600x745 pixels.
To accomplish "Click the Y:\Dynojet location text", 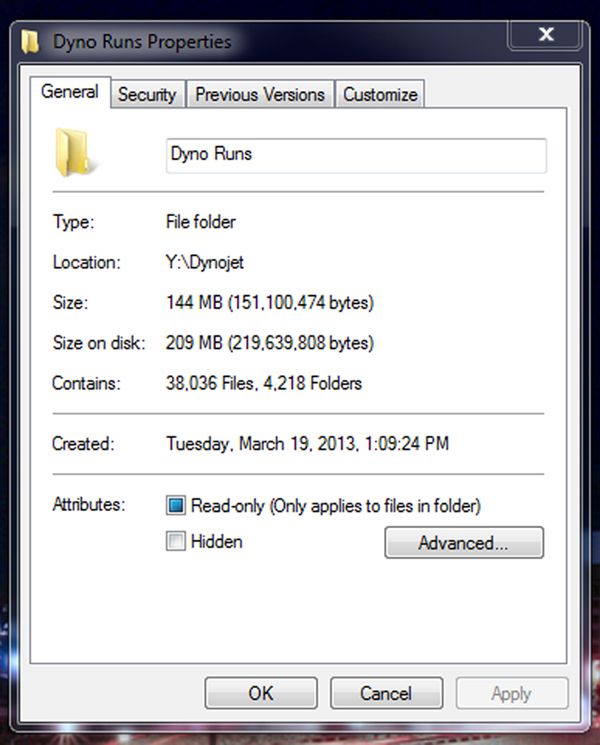I will 205,262.
